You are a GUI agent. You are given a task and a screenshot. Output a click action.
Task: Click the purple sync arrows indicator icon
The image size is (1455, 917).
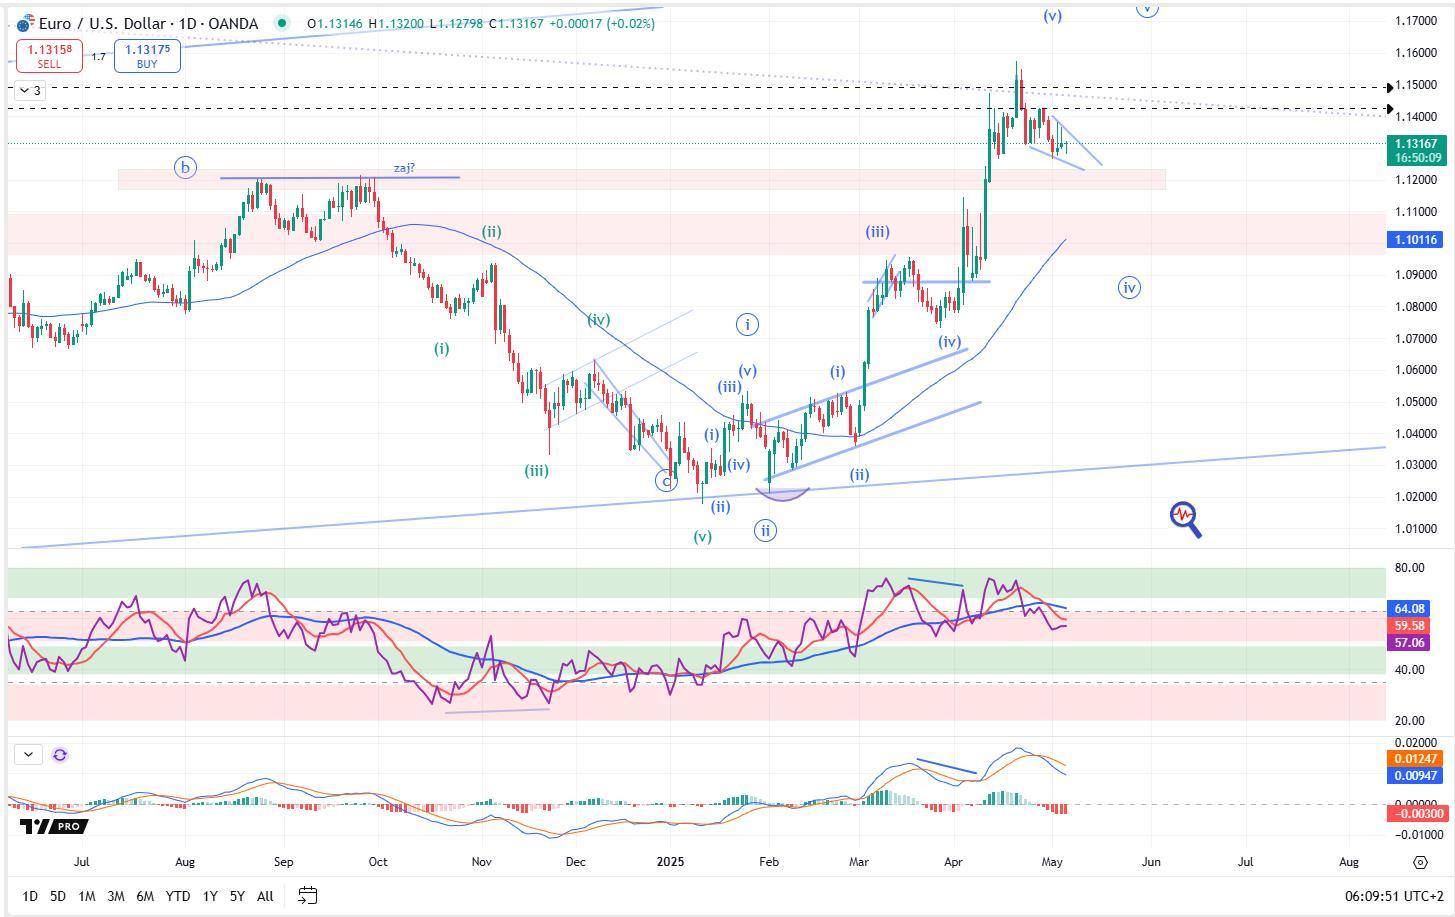(x=60, y=755)
